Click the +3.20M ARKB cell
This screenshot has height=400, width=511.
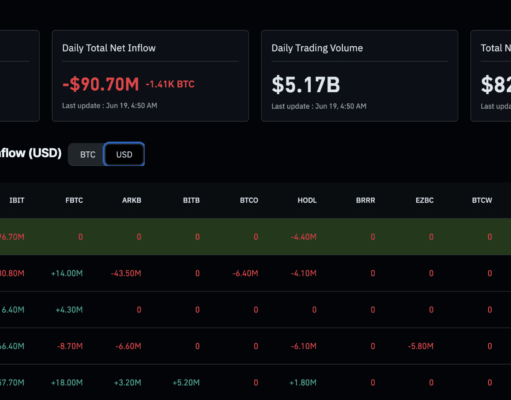click(128, 382)
